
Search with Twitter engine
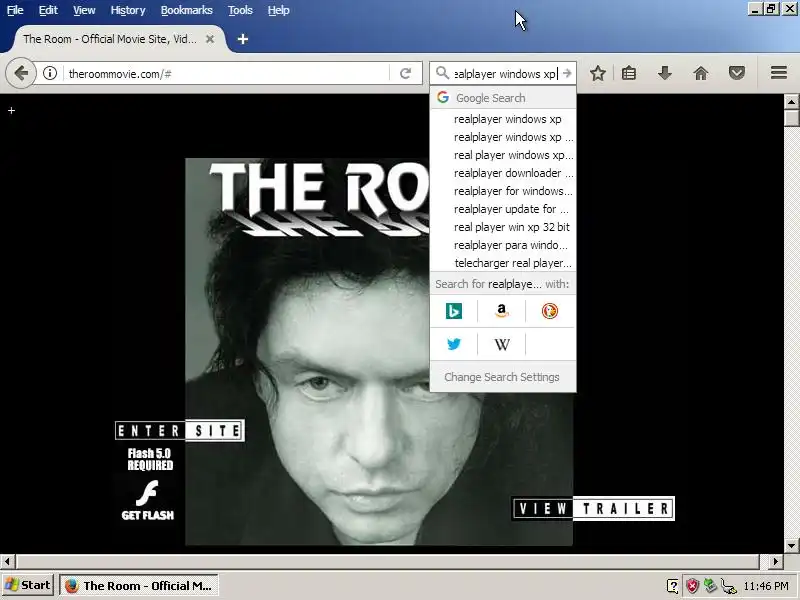[x=454, y=344]
